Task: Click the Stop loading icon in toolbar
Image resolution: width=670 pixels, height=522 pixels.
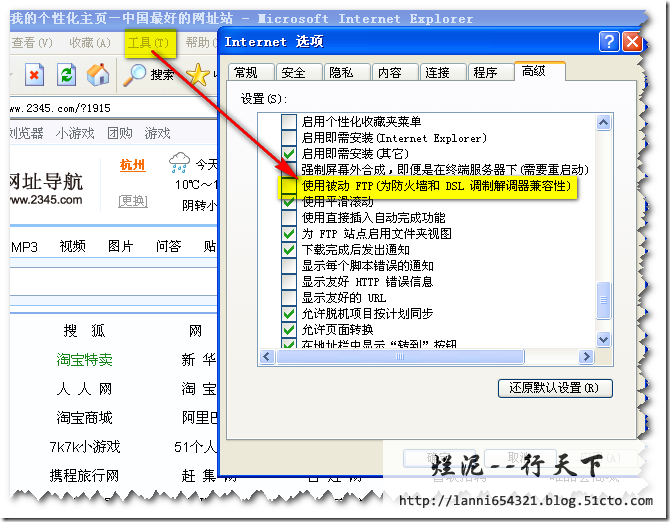Action: coord(34,74)
